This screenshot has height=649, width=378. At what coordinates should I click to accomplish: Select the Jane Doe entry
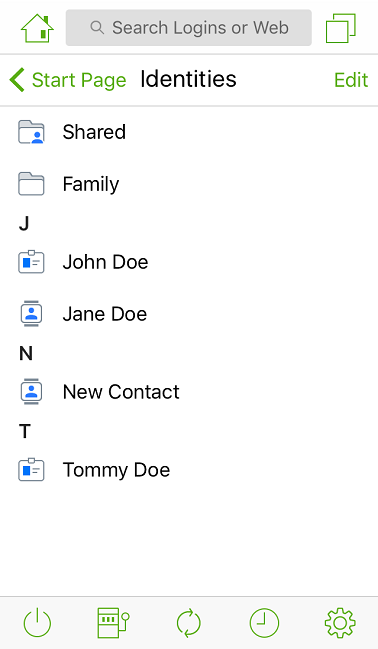pos(189,314)
